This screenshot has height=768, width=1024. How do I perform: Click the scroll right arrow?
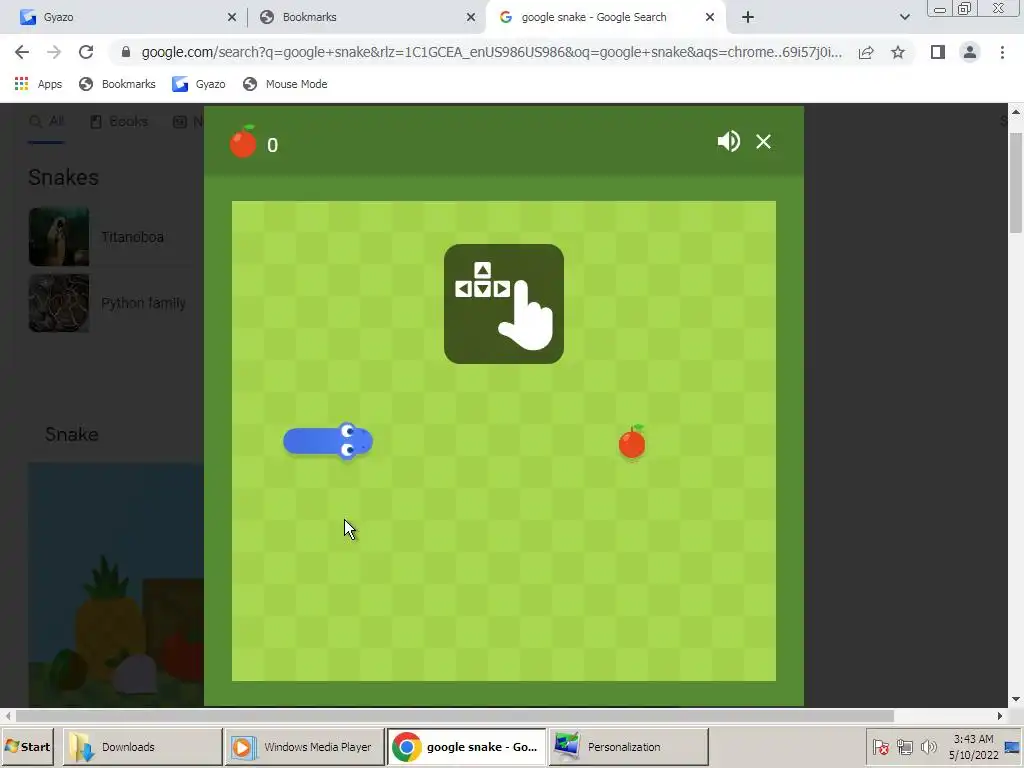click(x=1000, y=716)
